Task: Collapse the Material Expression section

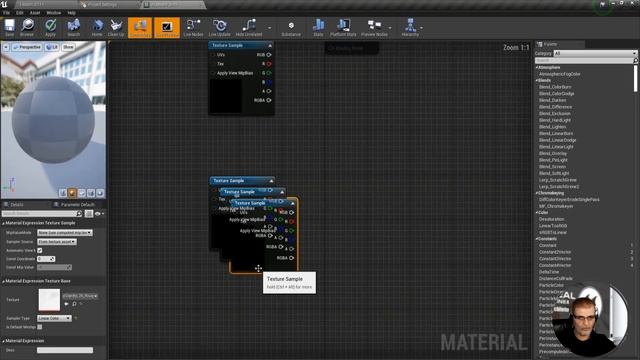Action: tap(3, 341)
